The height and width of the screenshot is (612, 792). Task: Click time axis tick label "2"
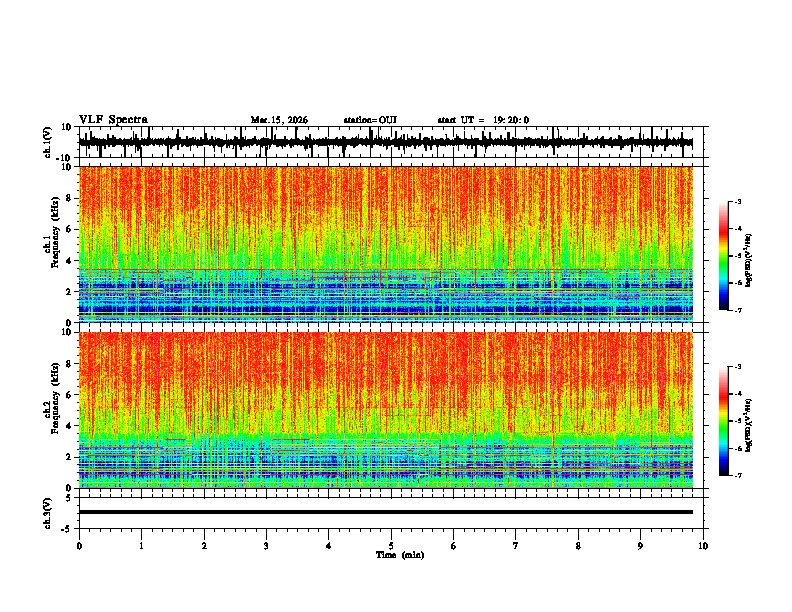[204, 546]
